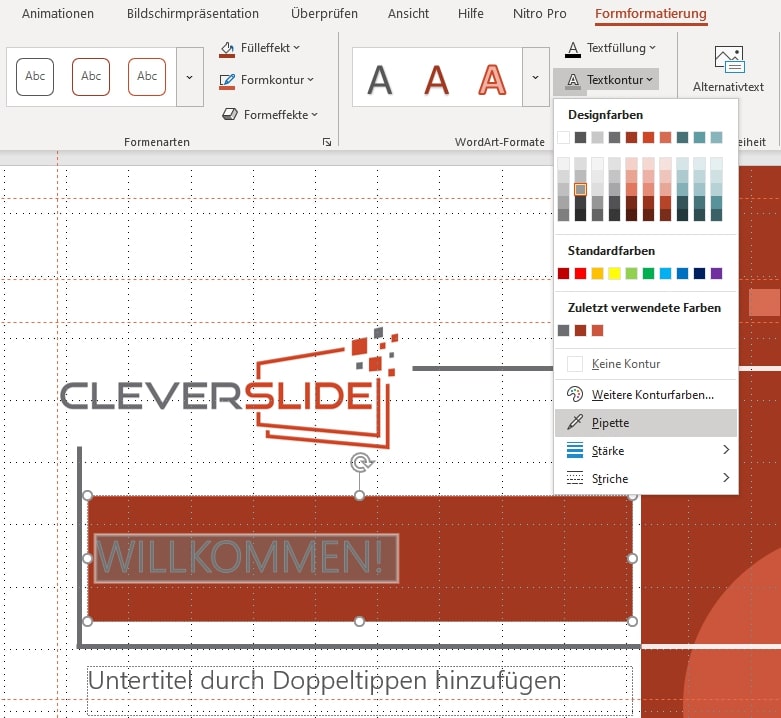Click the color palette icon beside Weitere Konturfarben
This screenshot has width=781, height=718.
[575, 394]
